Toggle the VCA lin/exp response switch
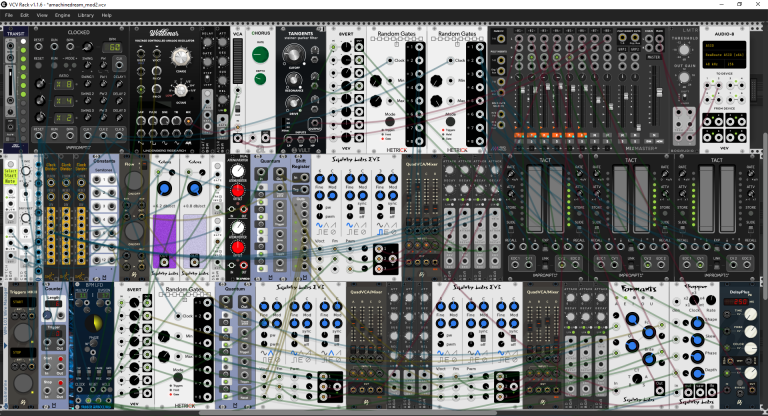768x416 pixels. point(238,109)
